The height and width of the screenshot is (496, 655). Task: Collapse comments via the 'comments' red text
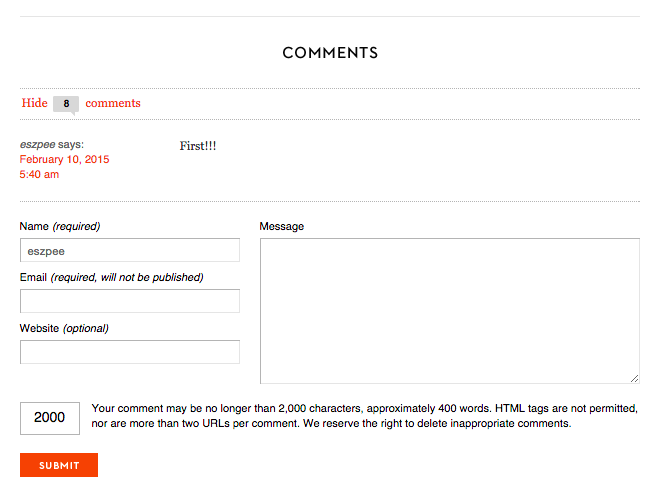(113, 103)
